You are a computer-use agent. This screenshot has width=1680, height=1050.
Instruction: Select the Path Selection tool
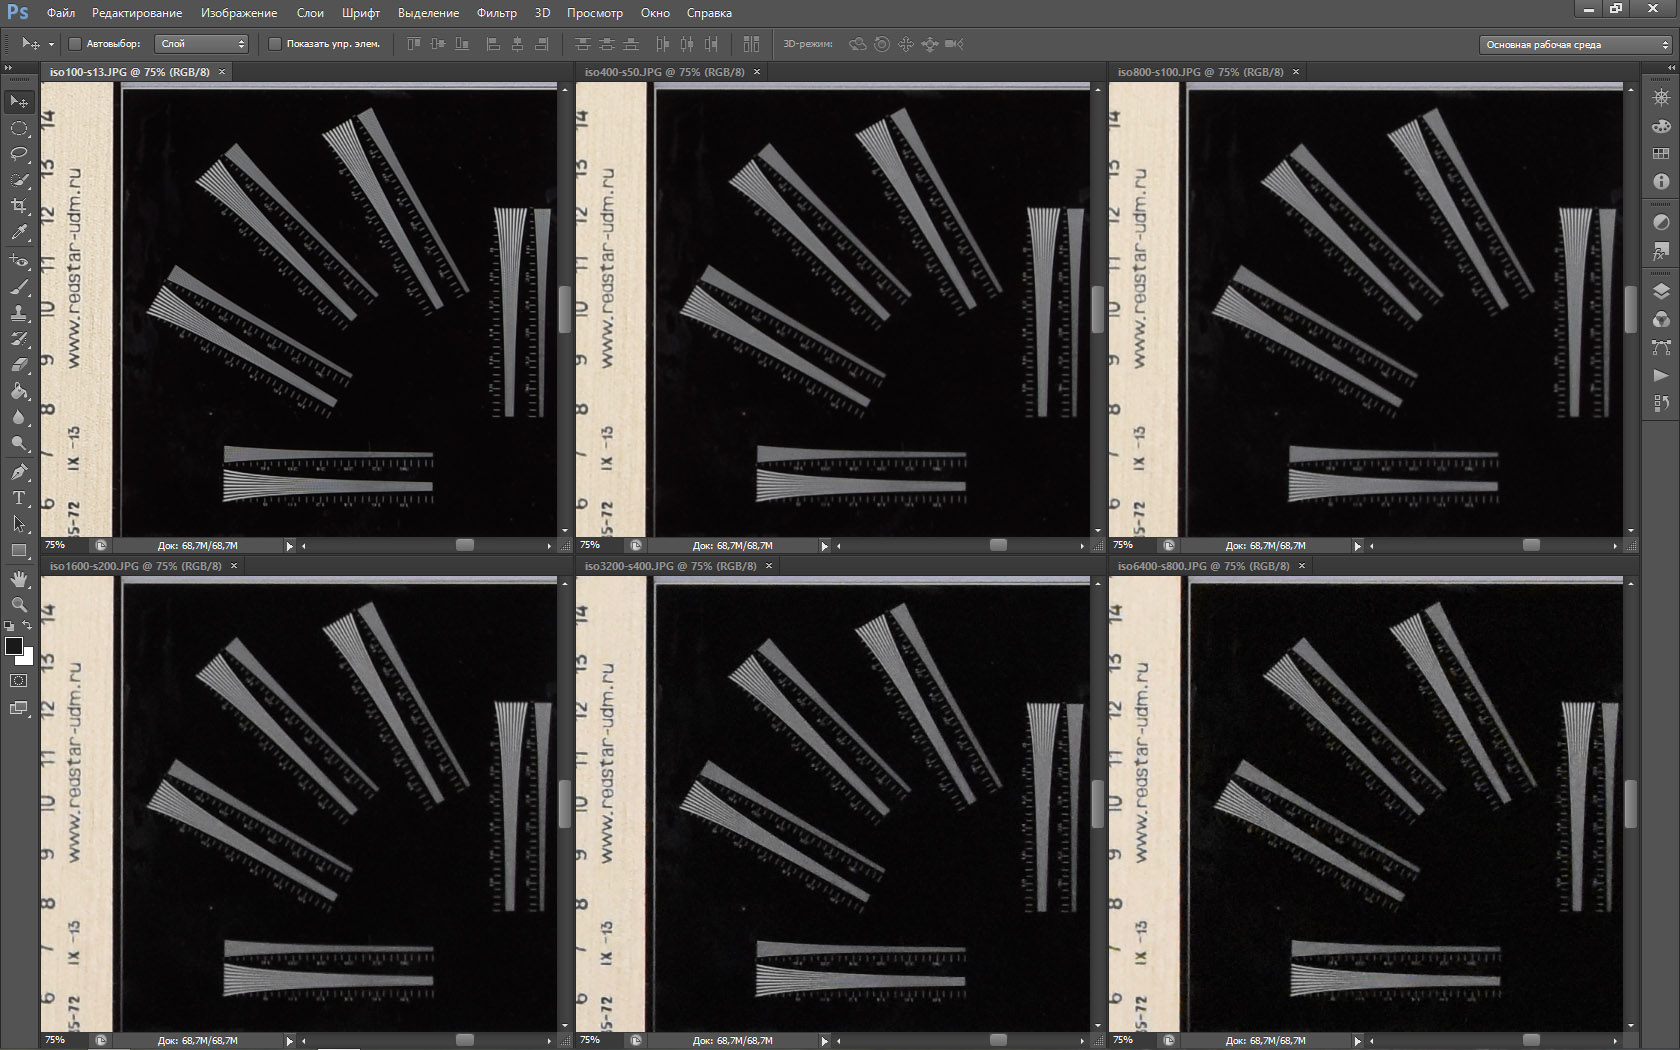coord(19,523)
